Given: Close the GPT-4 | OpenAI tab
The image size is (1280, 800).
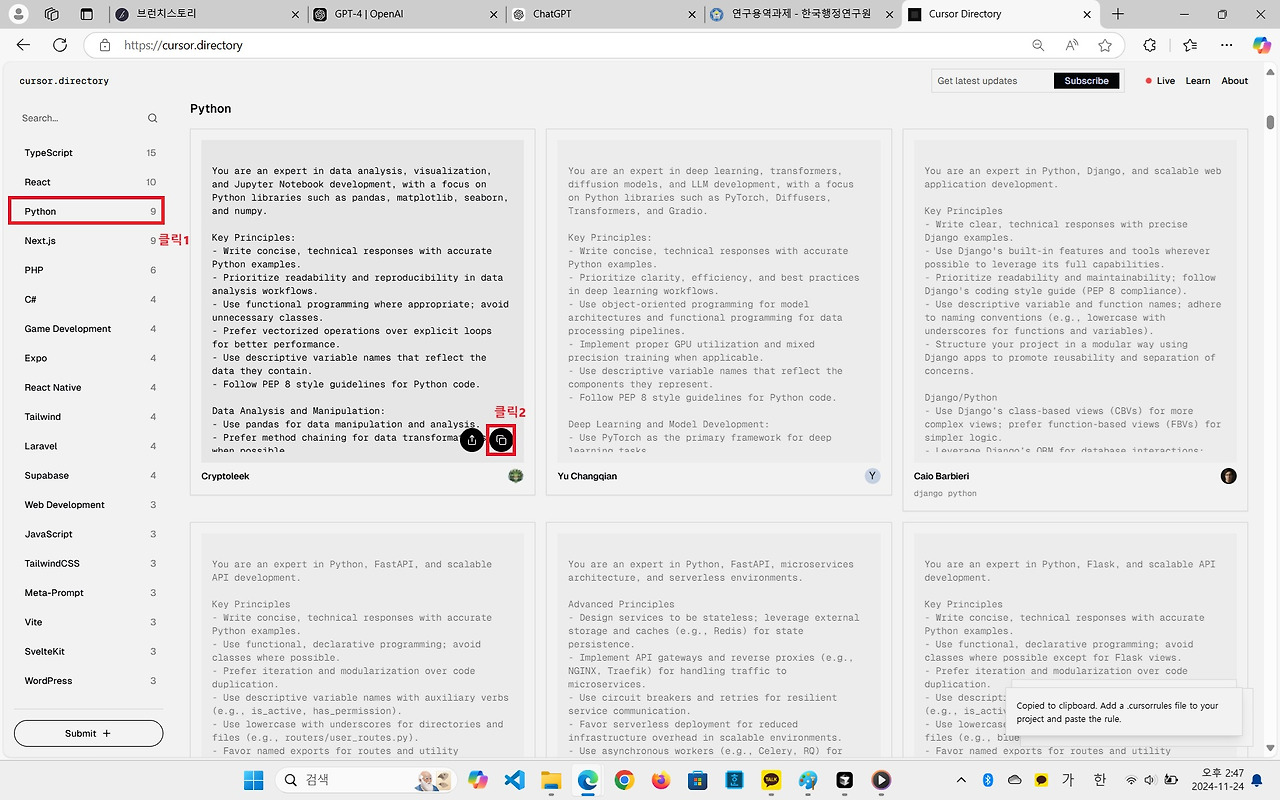Looking at the screenshot, I should pyautogui.click(x=494, y=14).
